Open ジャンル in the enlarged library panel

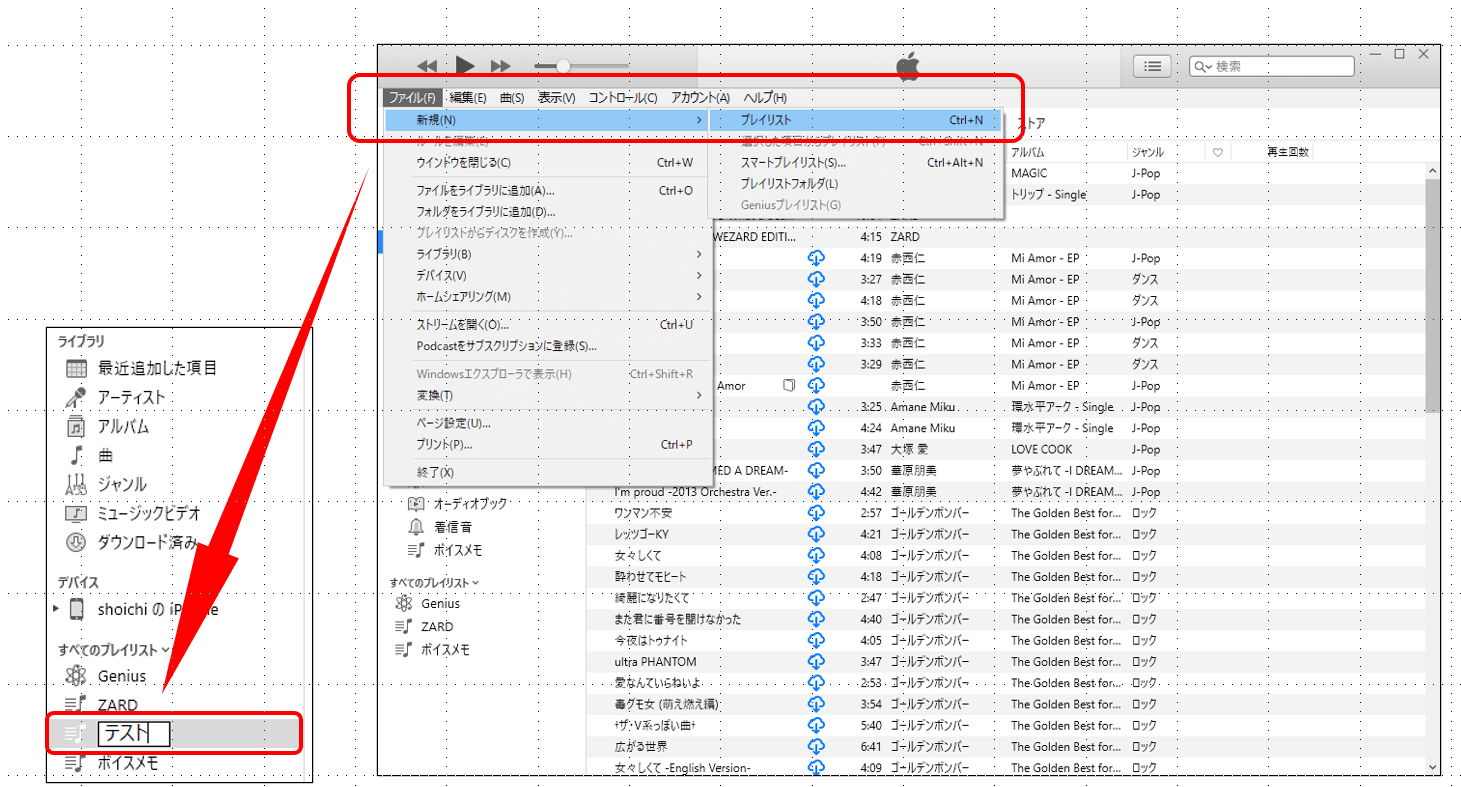(x=106, y=484)
